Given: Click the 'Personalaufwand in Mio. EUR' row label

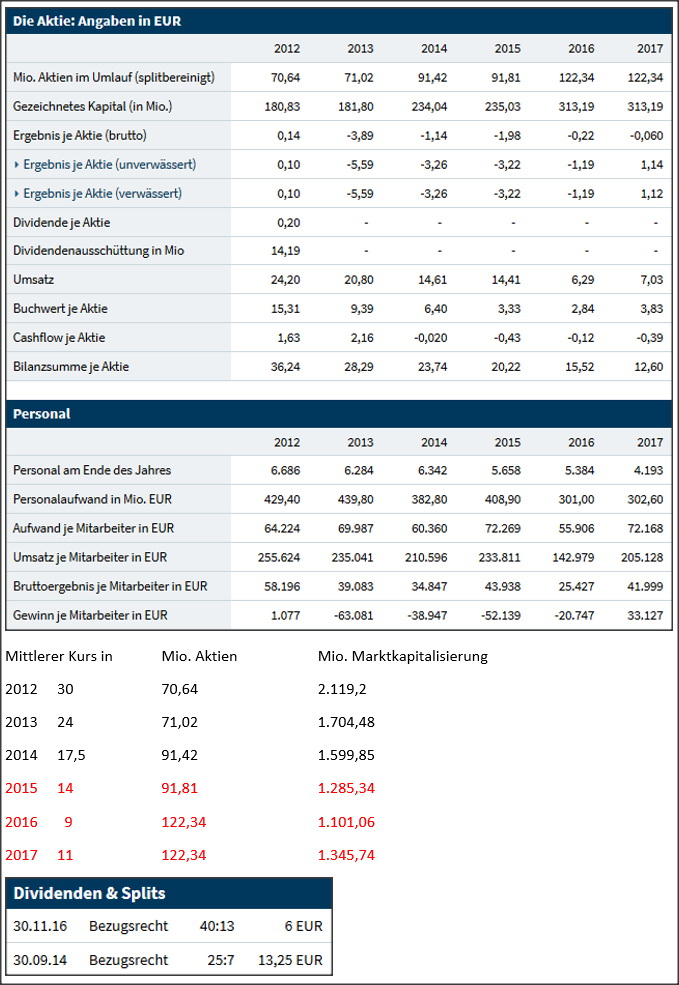Looking at the screenshot, I should (91, 499).
